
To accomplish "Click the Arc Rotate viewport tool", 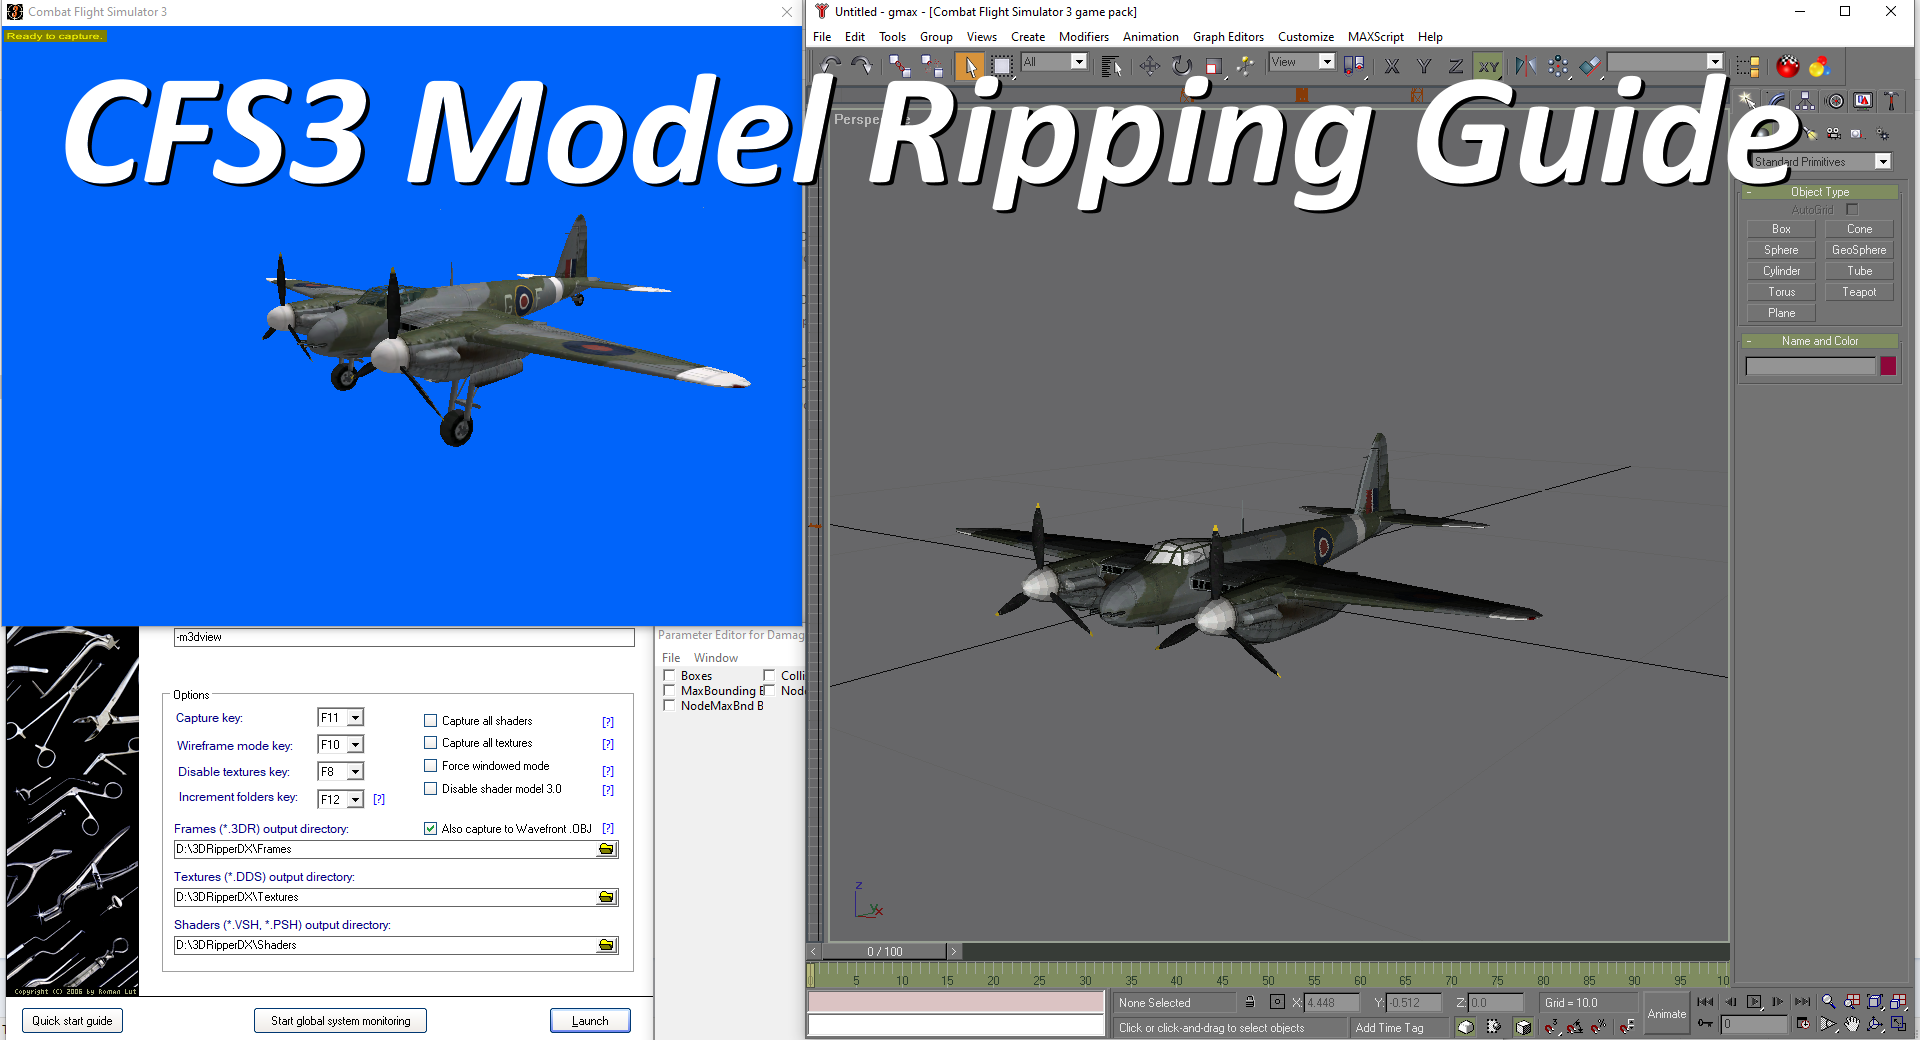I will click(x=1875, y=1023).
